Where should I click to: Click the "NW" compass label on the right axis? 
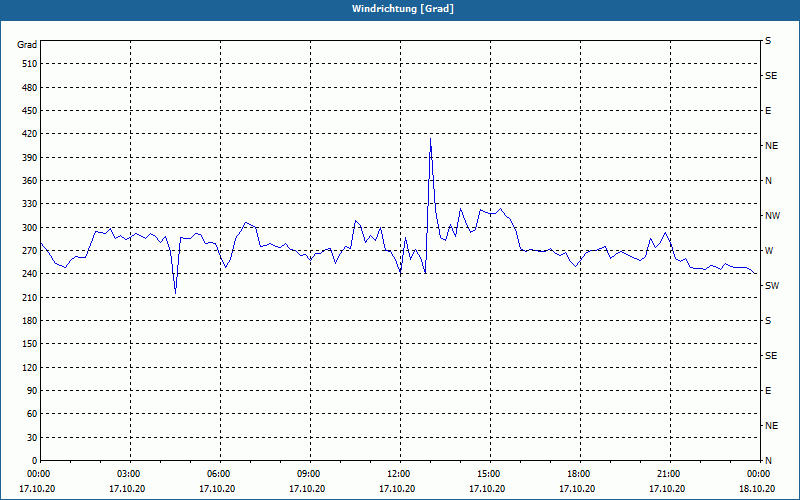pos(772,216)
